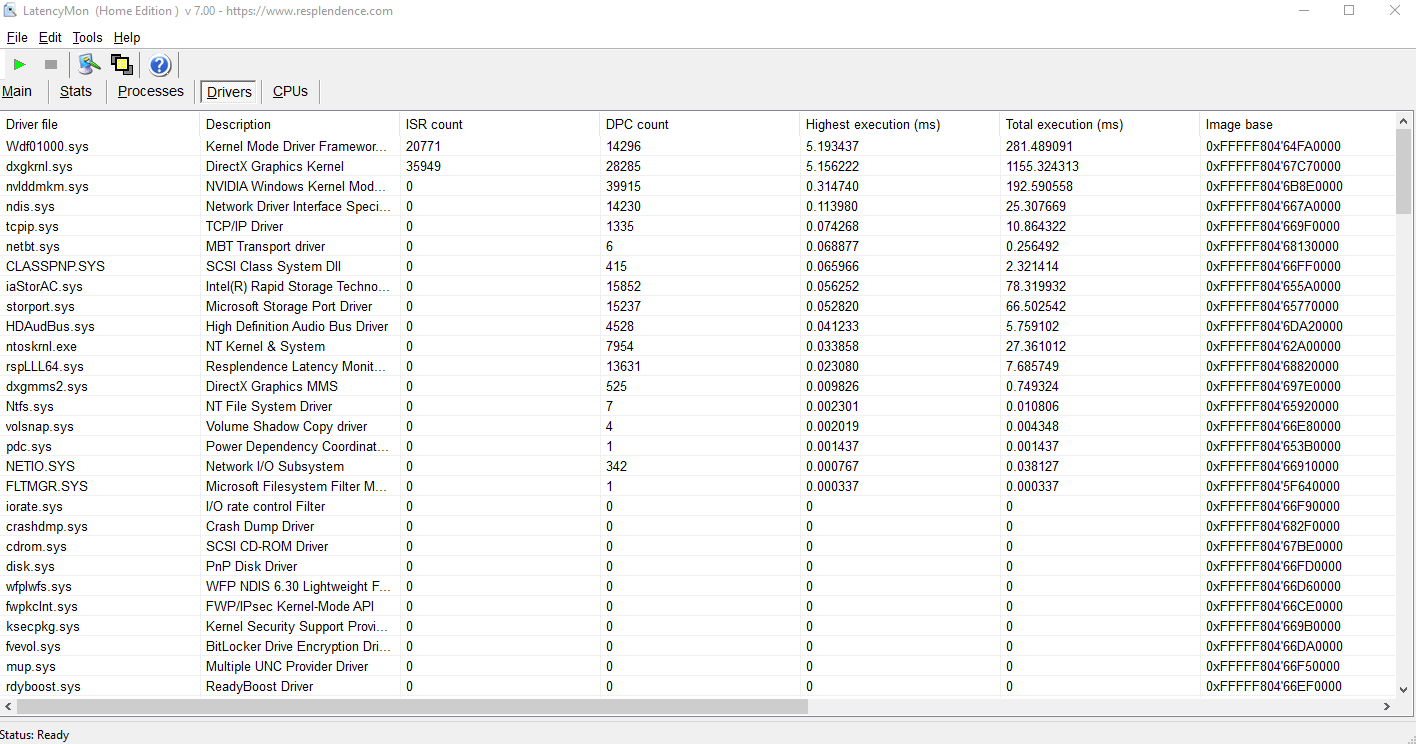Click the horizontal scrollbar thumb

point(412,706)
